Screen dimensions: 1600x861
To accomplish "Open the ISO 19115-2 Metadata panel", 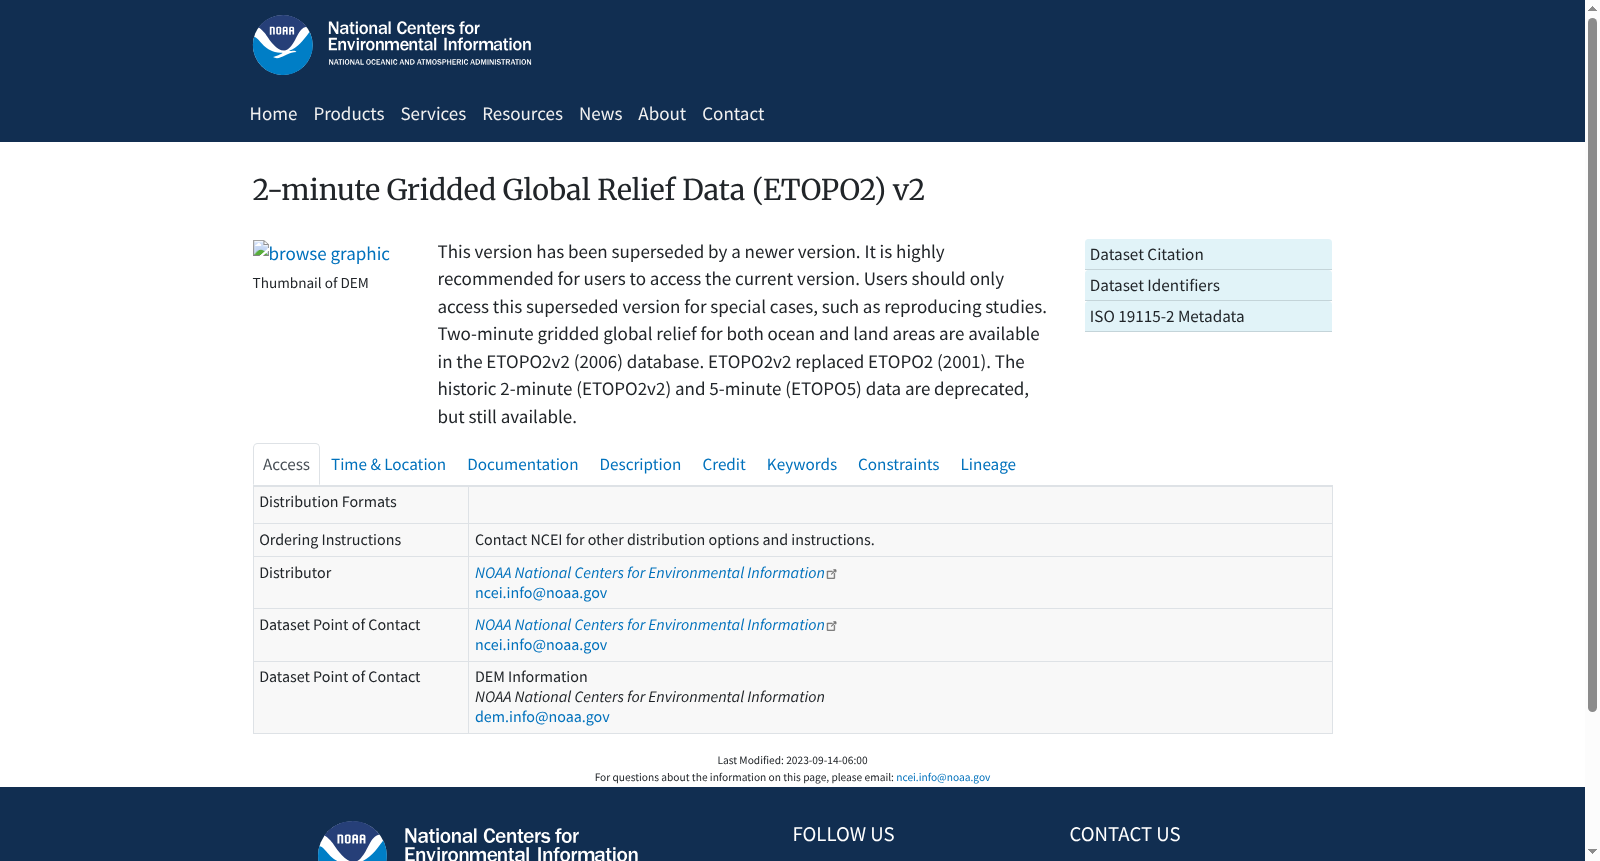I will [1208, 316].
